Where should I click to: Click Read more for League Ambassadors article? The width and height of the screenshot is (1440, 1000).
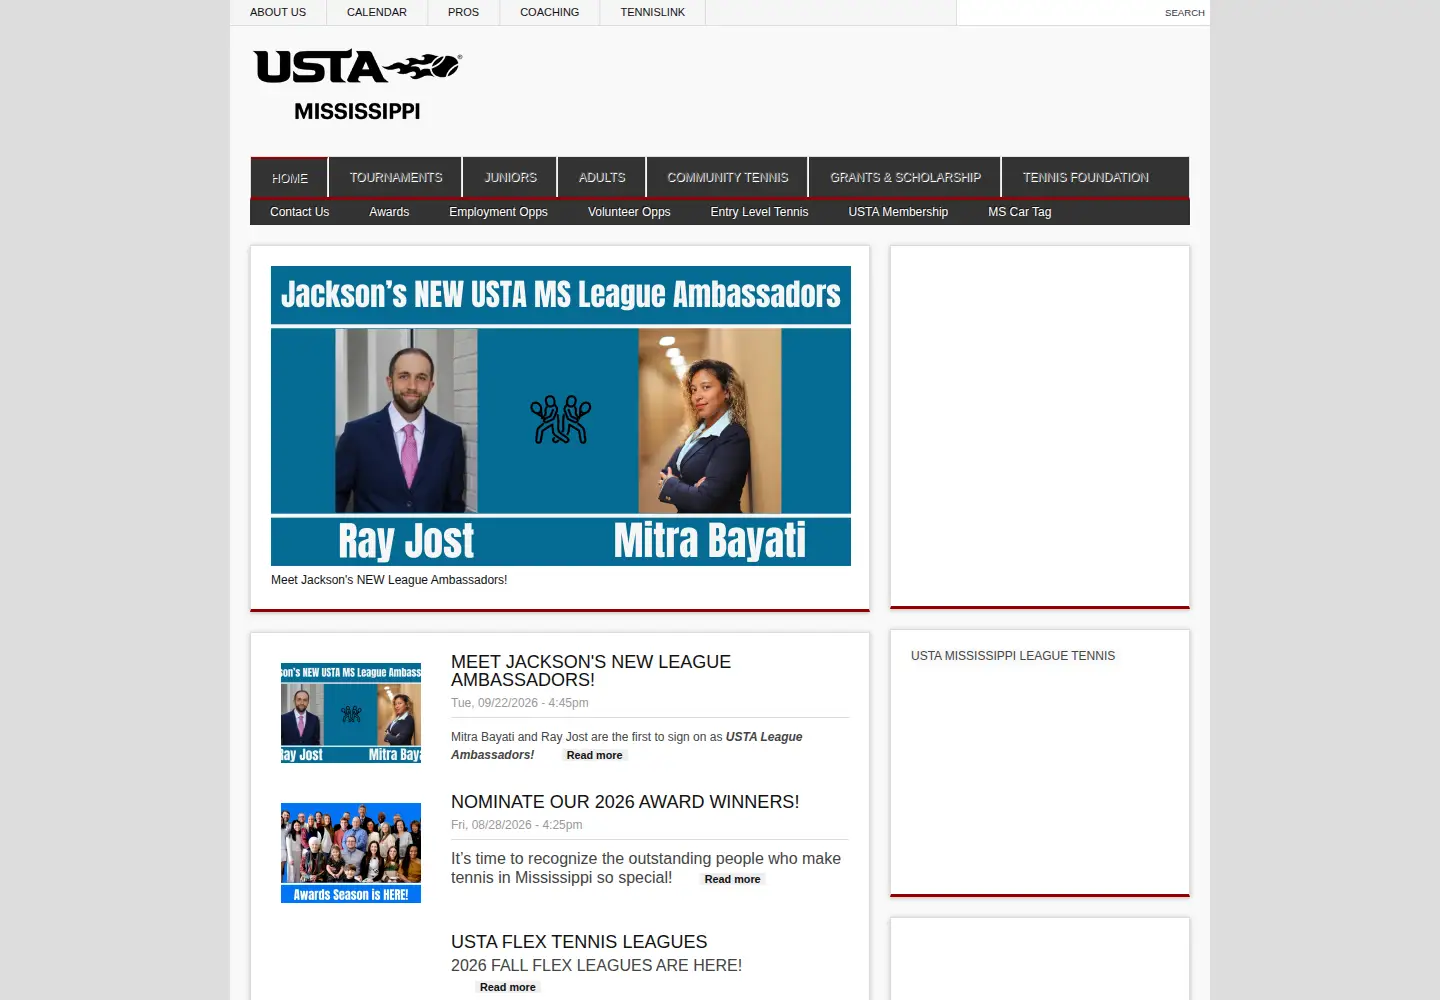[x=594, y=755]
